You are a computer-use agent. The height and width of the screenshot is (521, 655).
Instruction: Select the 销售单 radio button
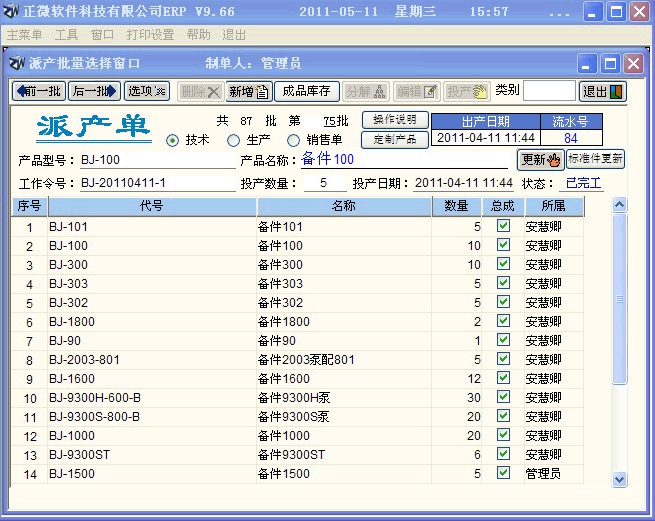coord(294,140)
